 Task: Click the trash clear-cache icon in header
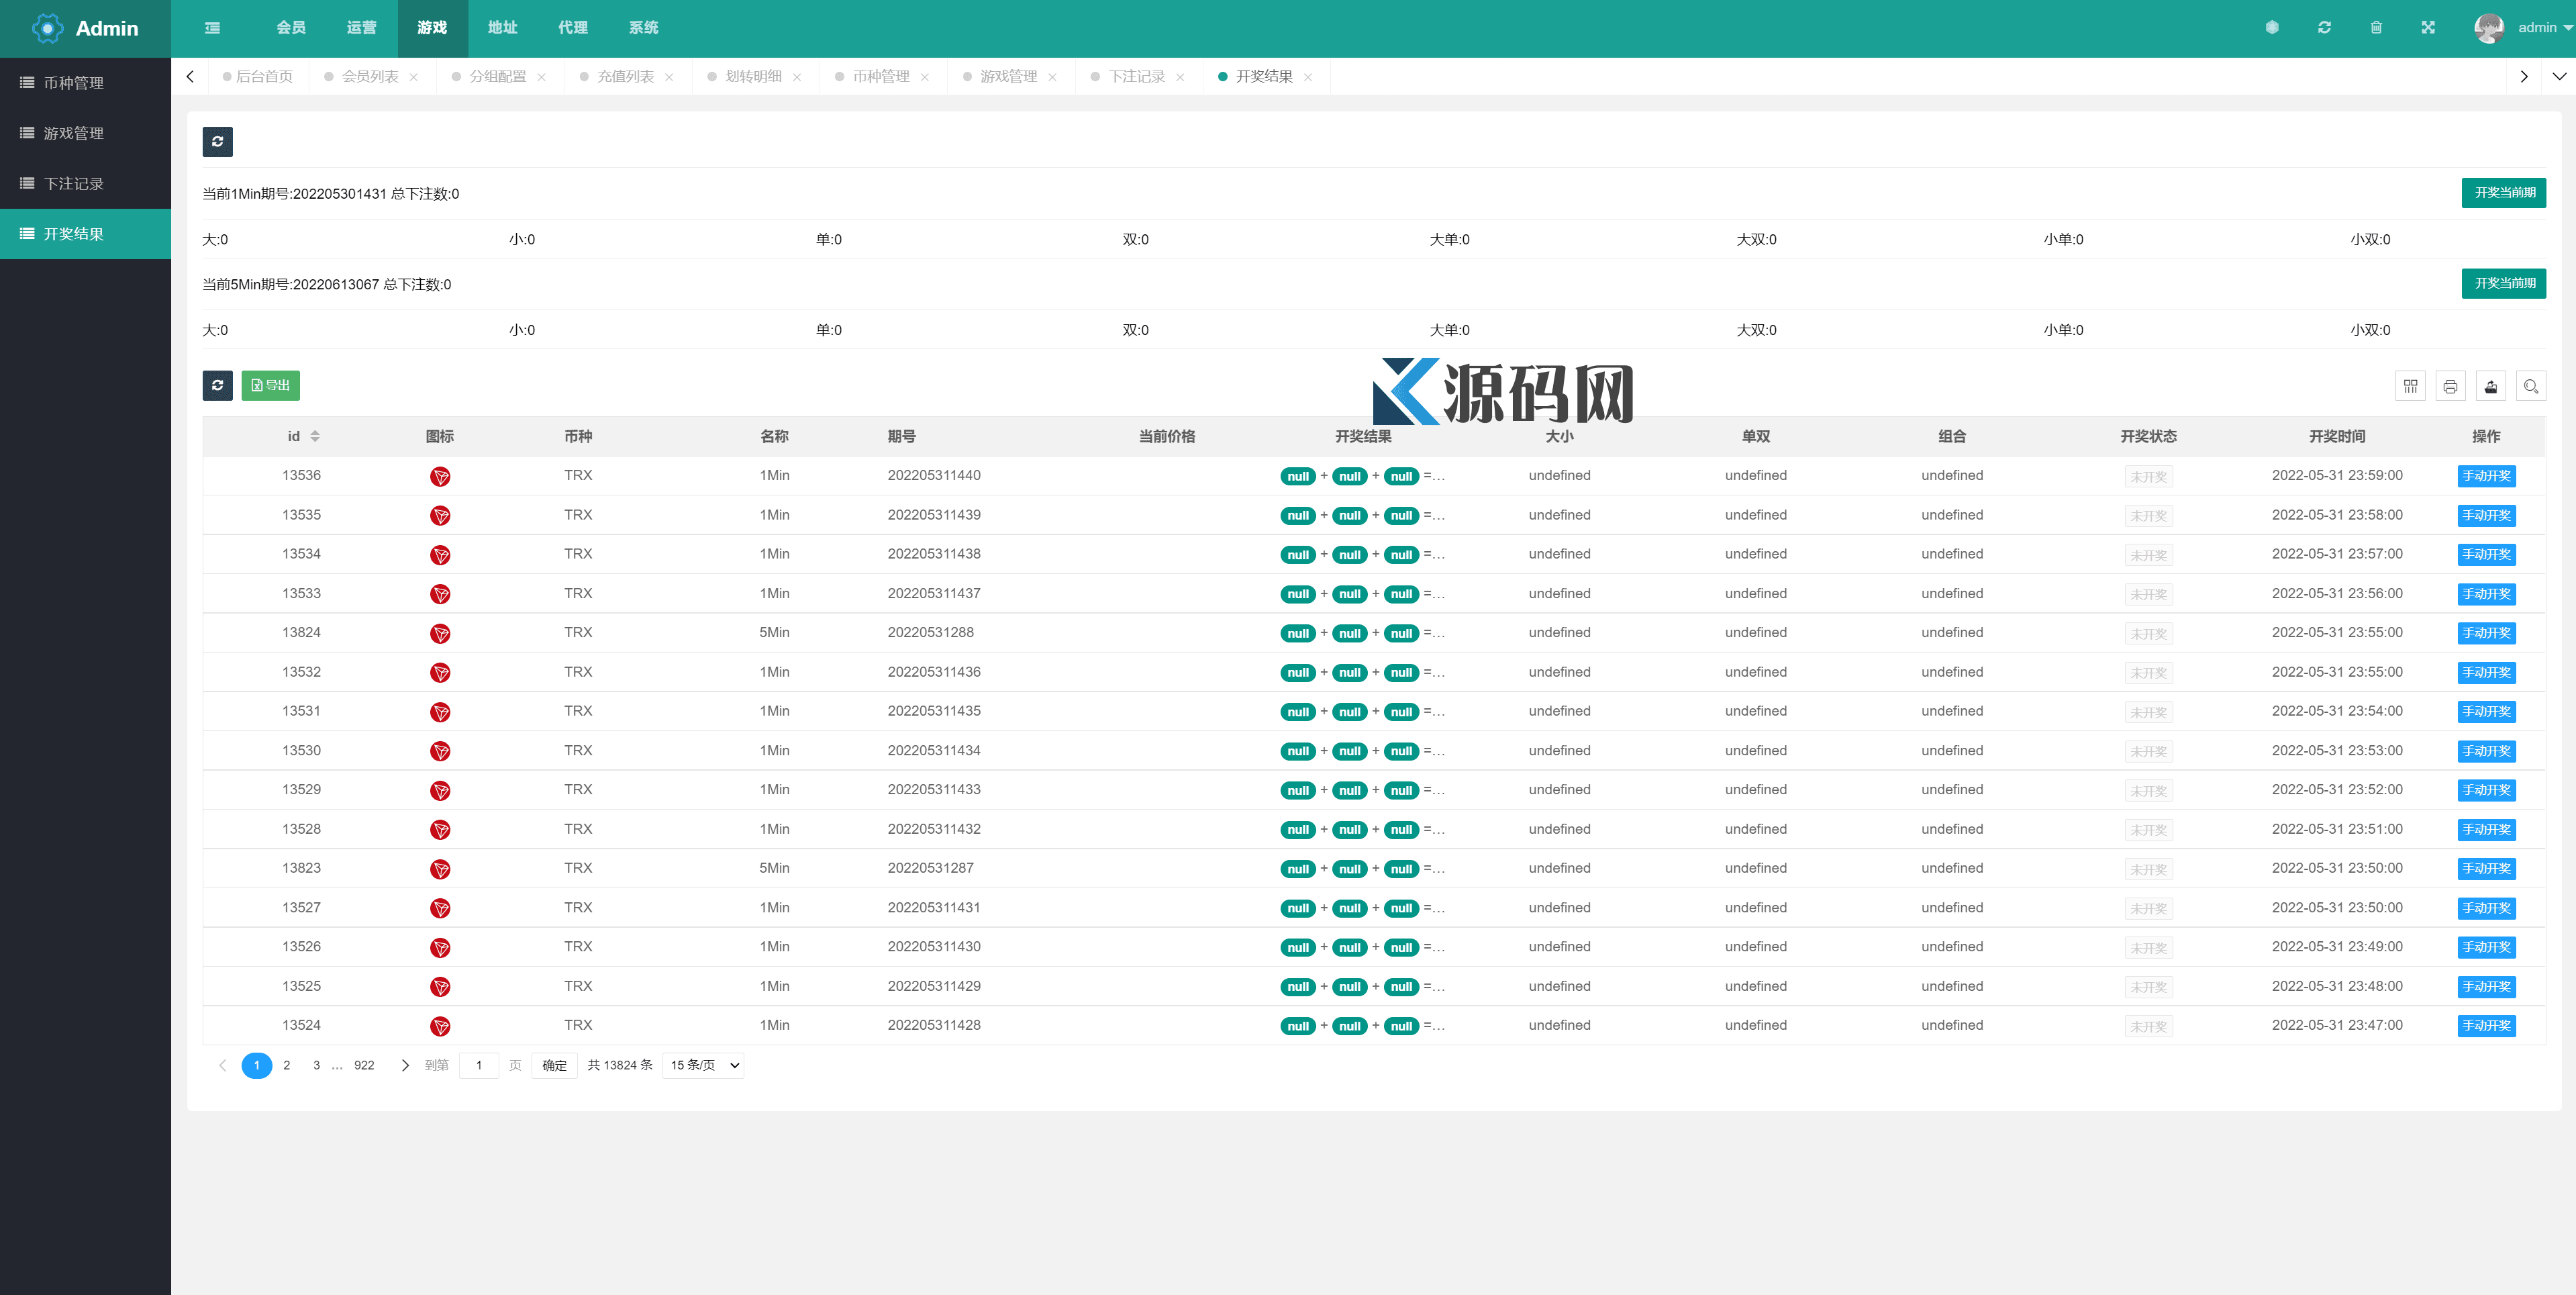(x=2376, y=28)
